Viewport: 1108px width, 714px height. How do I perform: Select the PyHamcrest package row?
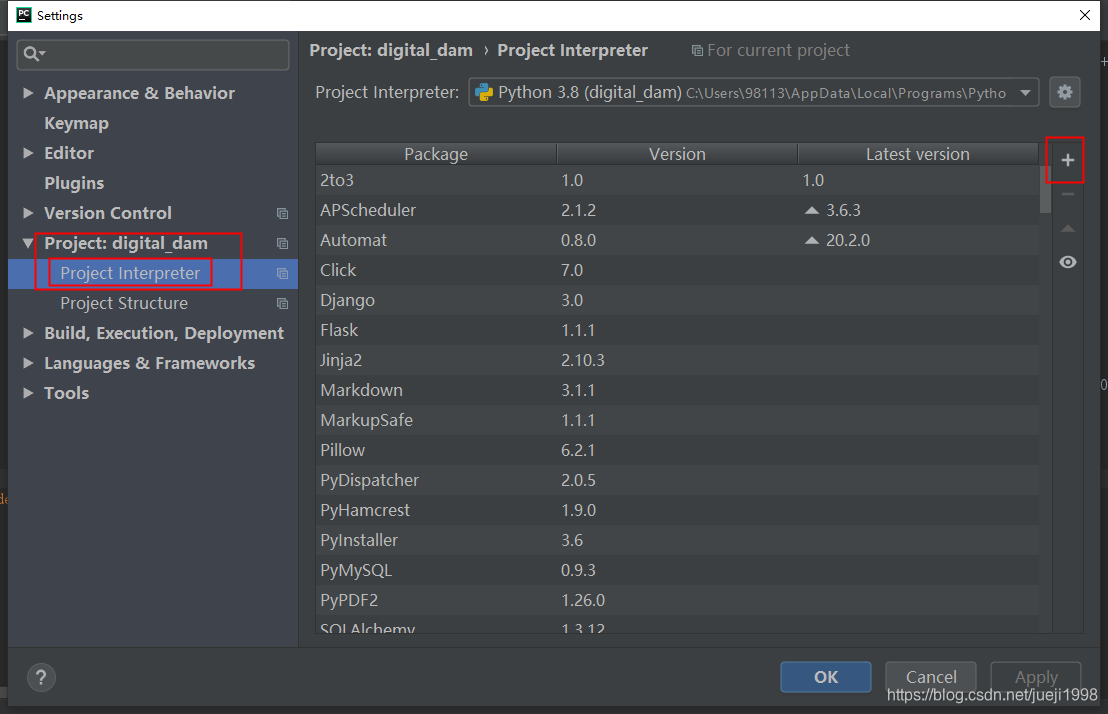pyautogui.click(x=677, y=510)
